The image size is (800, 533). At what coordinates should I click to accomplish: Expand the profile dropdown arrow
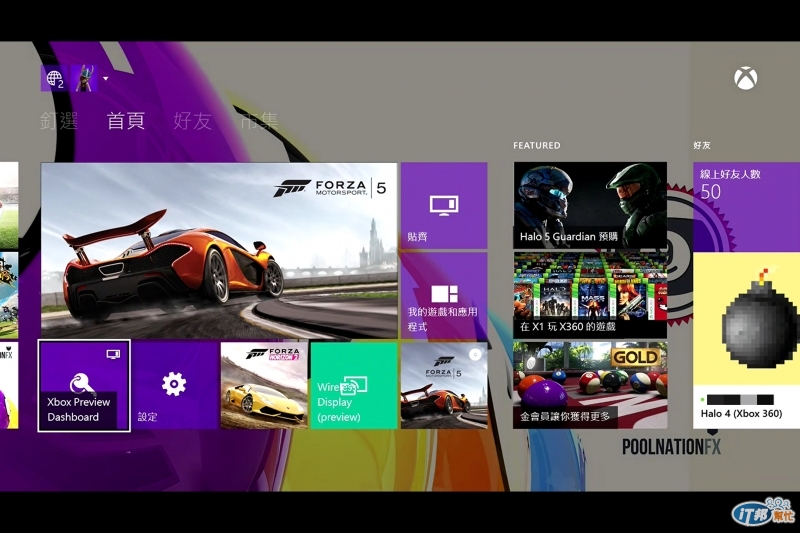(106, 79)
